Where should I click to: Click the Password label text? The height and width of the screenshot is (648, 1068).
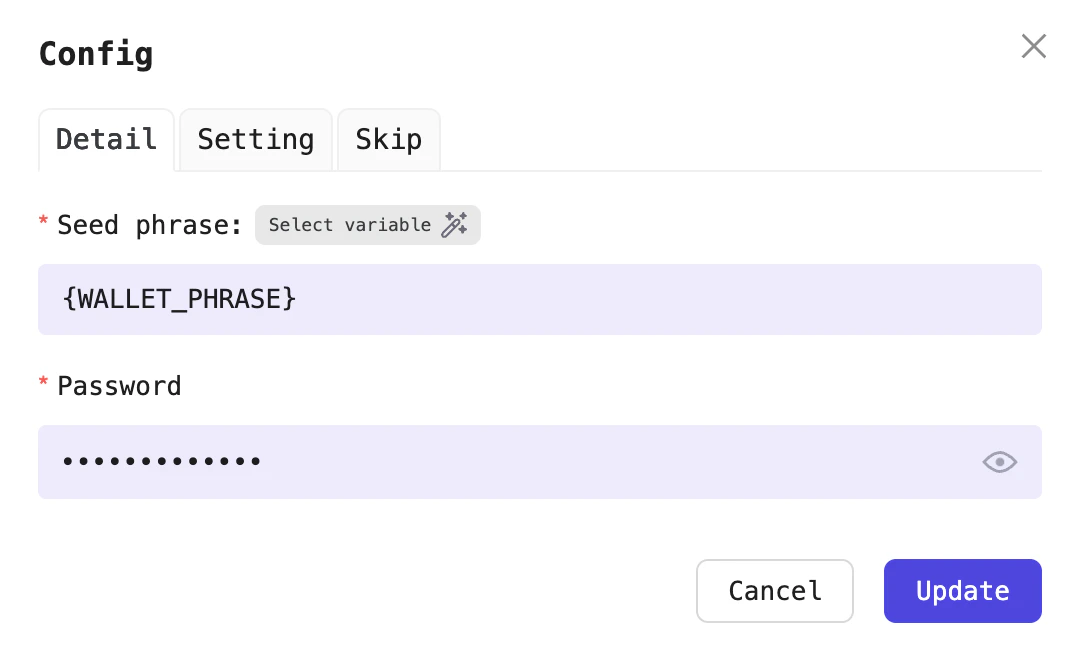[x=119, y=386]
